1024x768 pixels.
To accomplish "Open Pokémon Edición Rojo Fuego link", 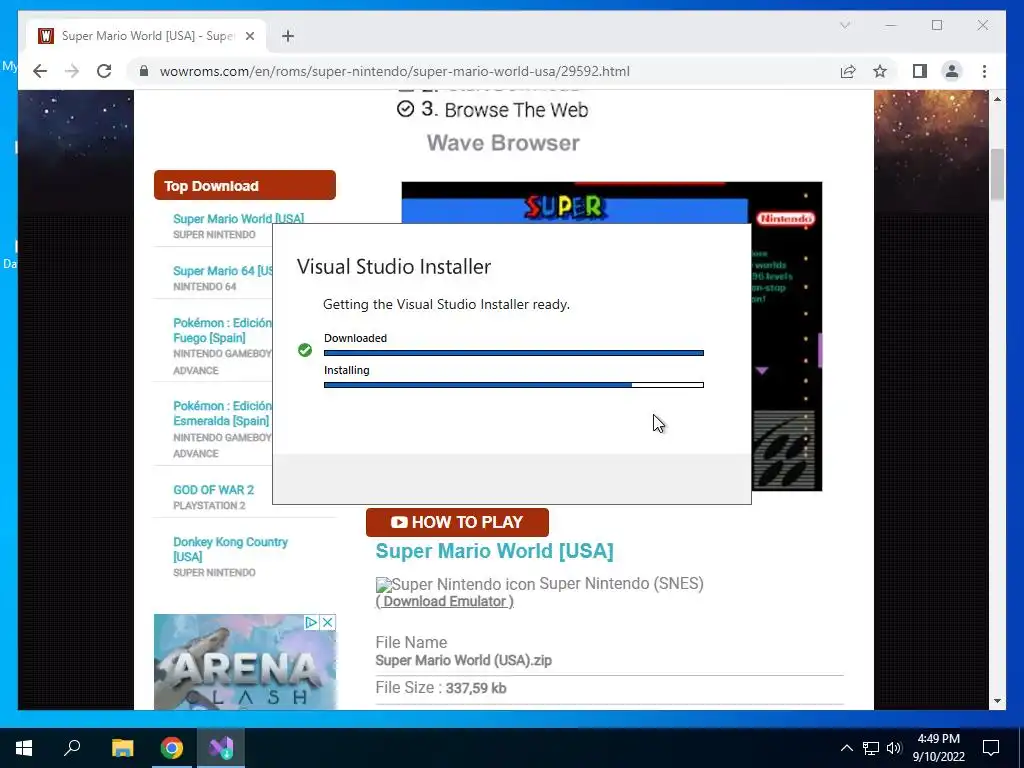I will pyautogui.click(x=222, y=330).
